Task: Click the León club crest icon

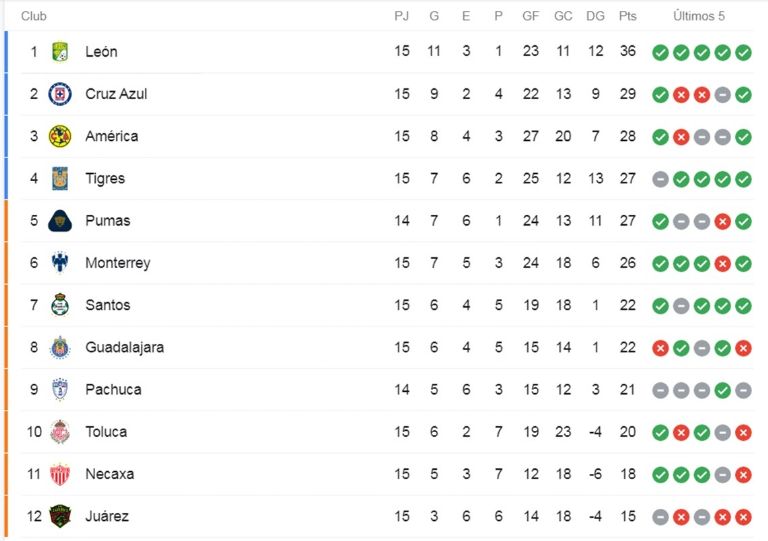Action: point(60,52)
